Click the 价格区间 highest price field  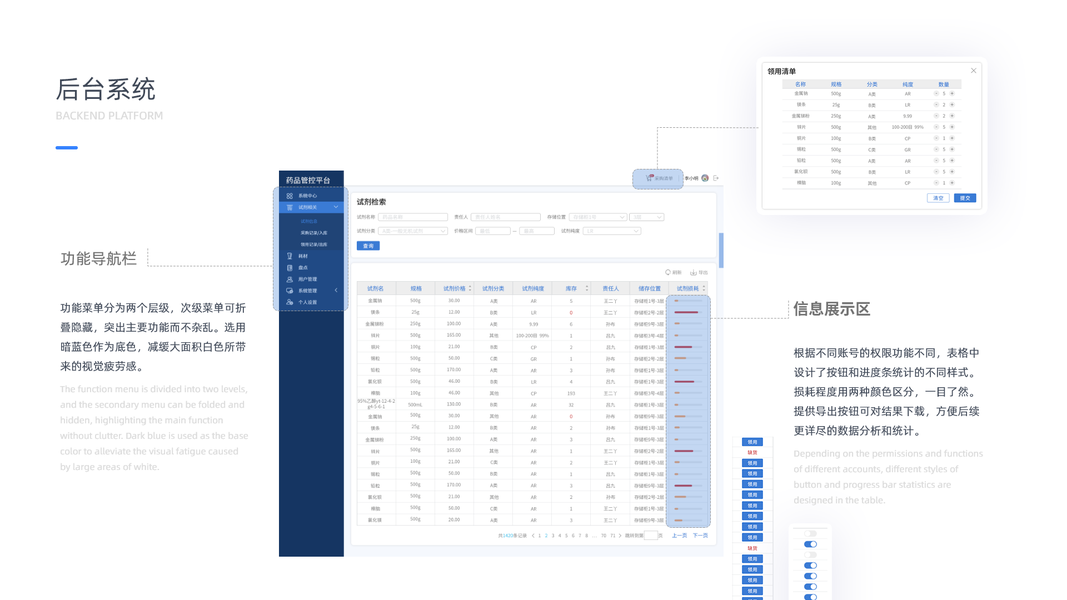coord(537,231)
